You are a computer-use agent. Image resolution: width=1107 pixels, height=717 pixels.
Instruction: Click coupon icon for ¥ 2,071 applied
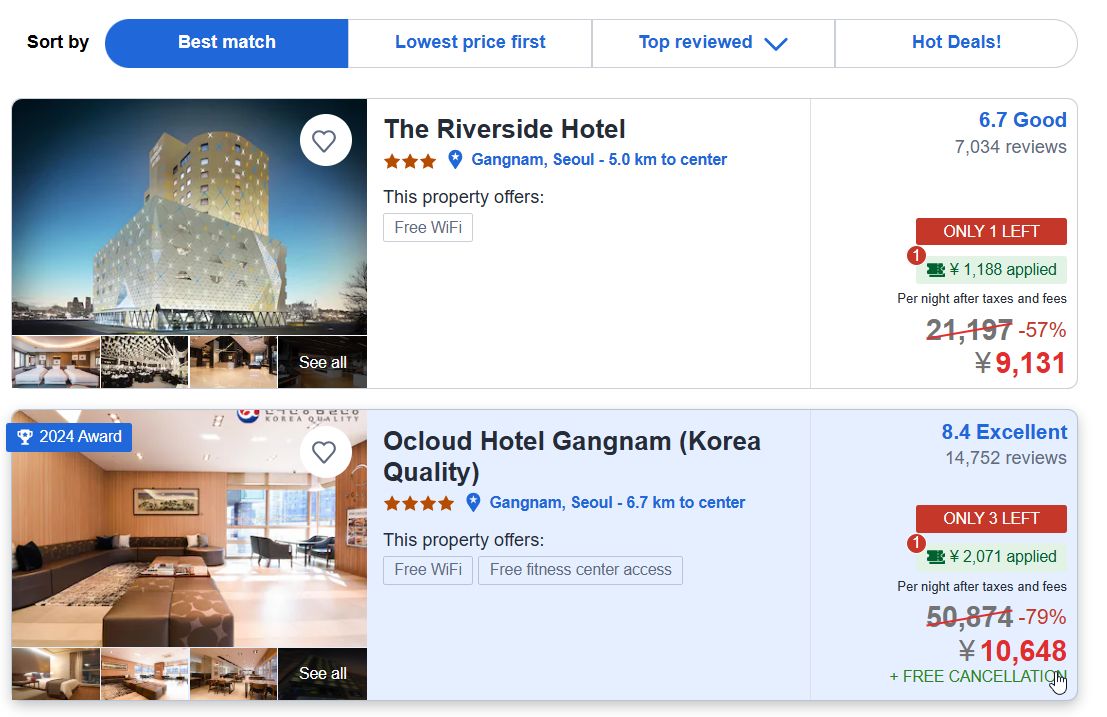[x=935, y=557]
